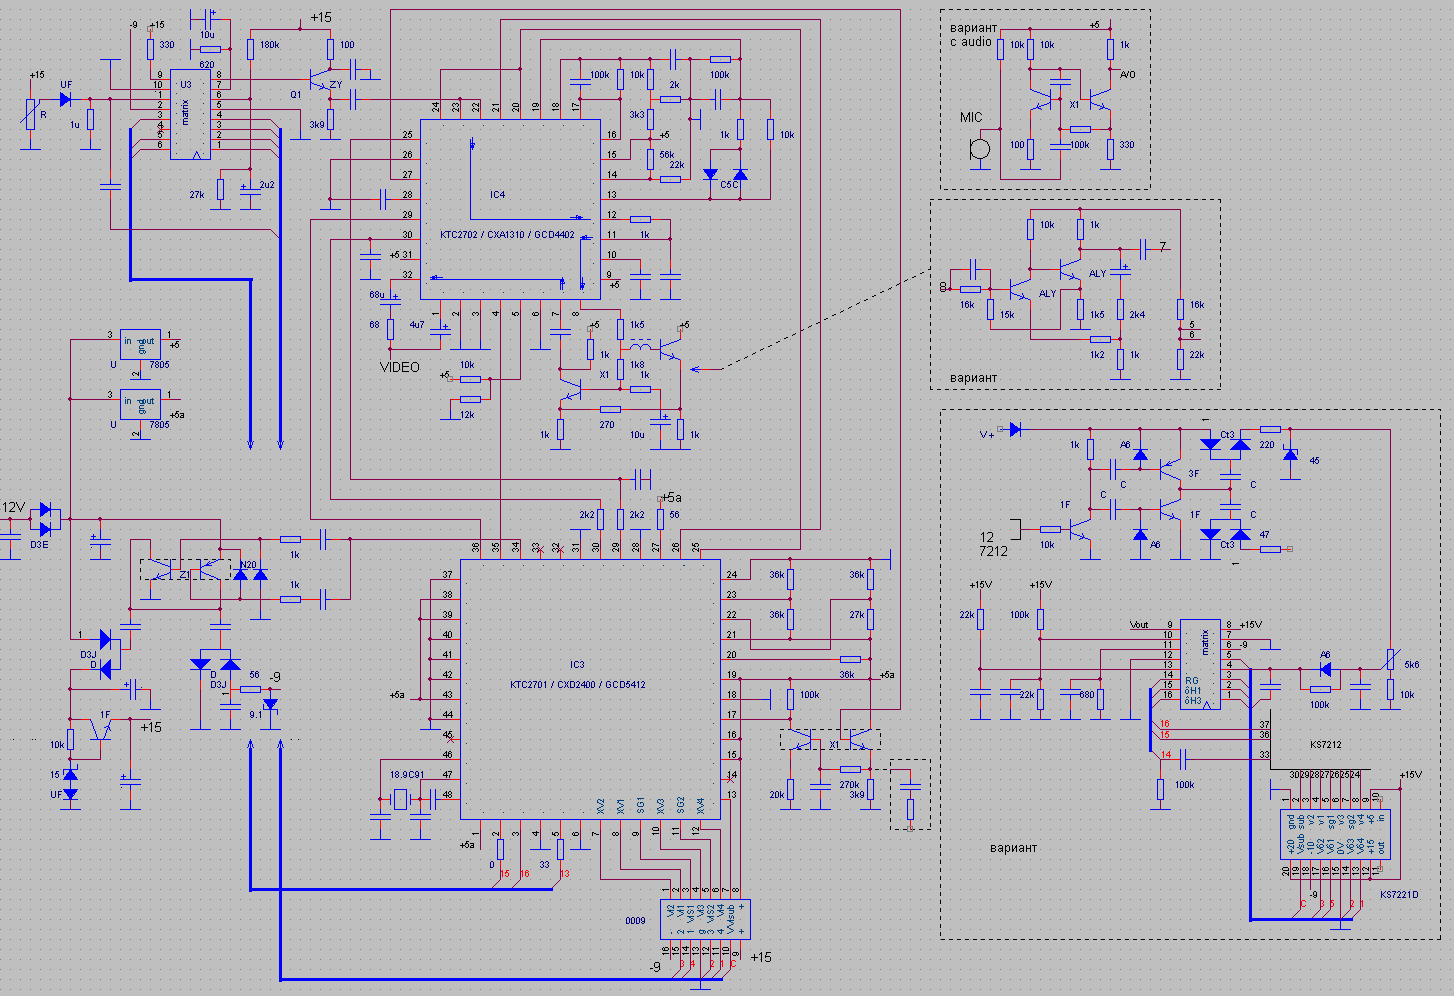Click the KS7212 label text
Image resolution: width=1454 pixels, height=996 pixels.
pyautogui.click(x=1325, y=745)
